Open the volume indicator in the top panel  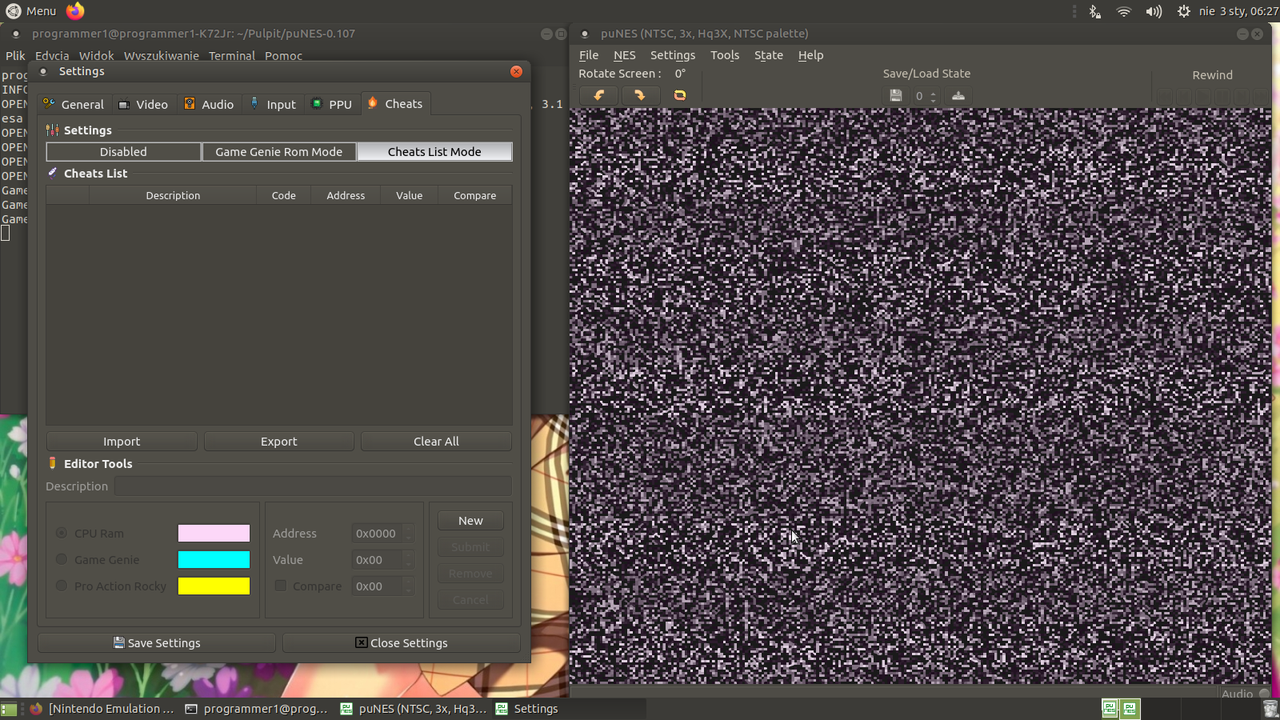(x=1154, y=11)
